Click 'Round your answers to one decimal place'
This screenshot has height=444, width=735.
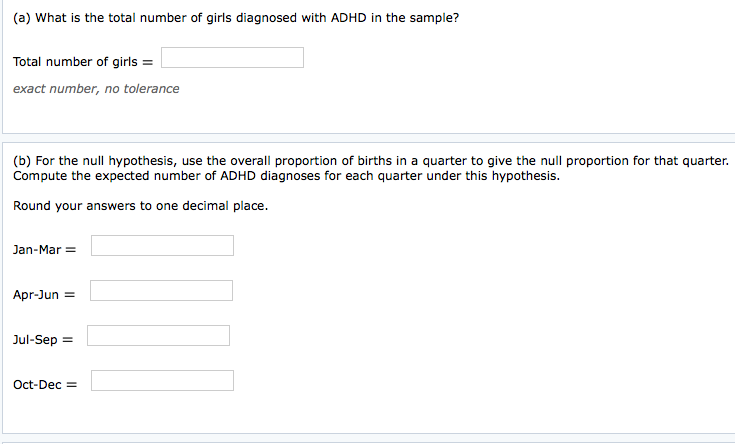[141, 206]
